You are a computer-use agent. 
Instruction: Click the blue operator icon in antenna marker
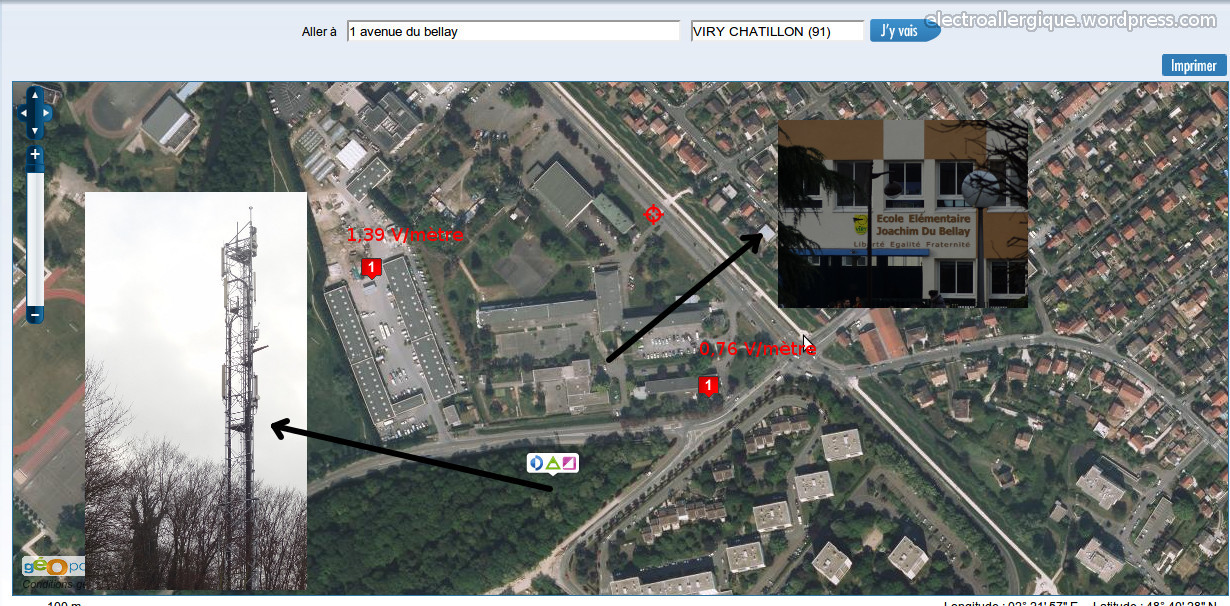537,463
